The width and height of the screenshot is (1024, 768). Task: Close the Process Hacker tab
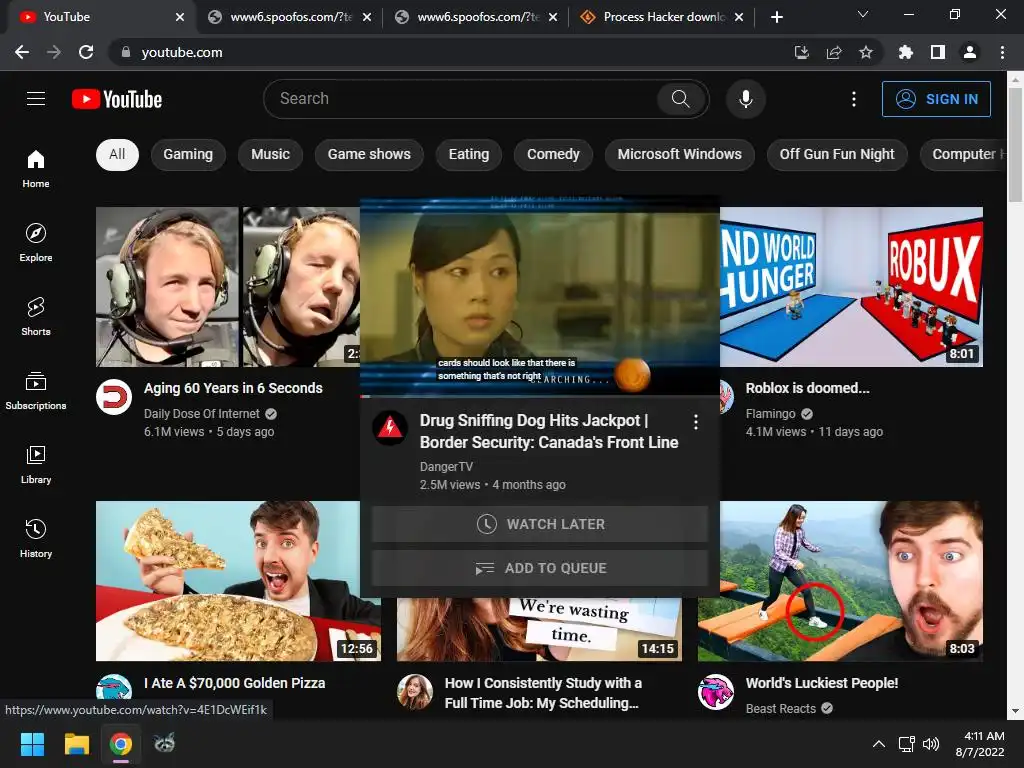coord(739,17)
